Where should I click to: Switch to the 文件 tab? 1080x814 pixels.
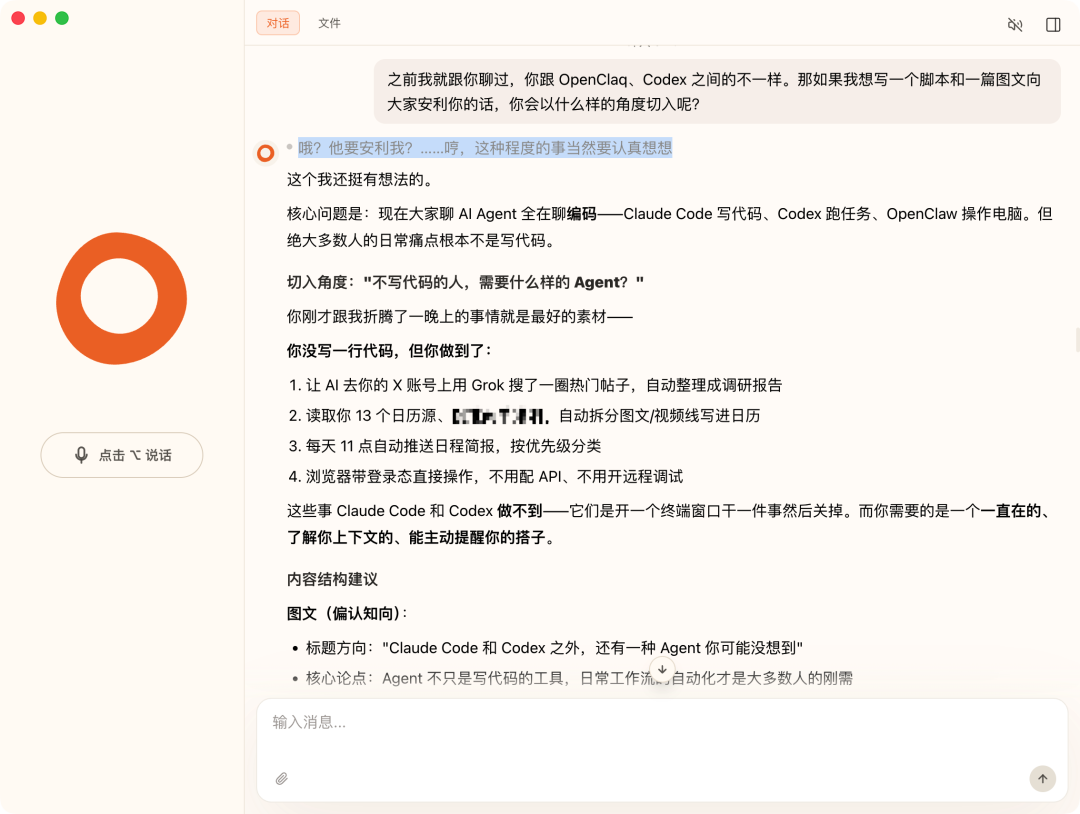click(x=330, y=23)
